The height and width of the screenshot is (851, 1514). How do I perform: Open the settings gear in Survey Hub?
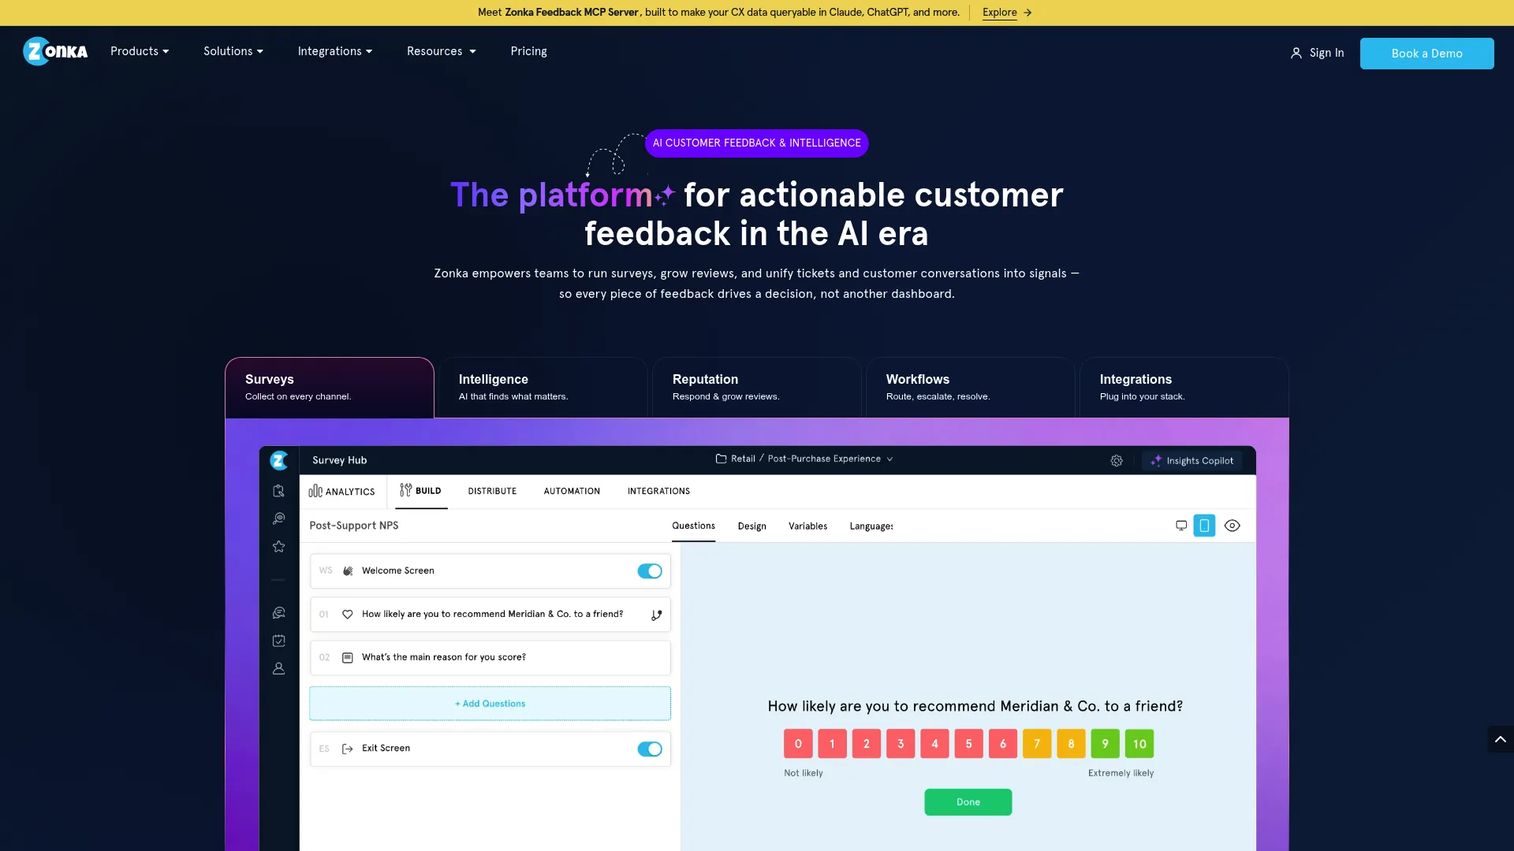pyautogui.click(x=1116, y=461)
